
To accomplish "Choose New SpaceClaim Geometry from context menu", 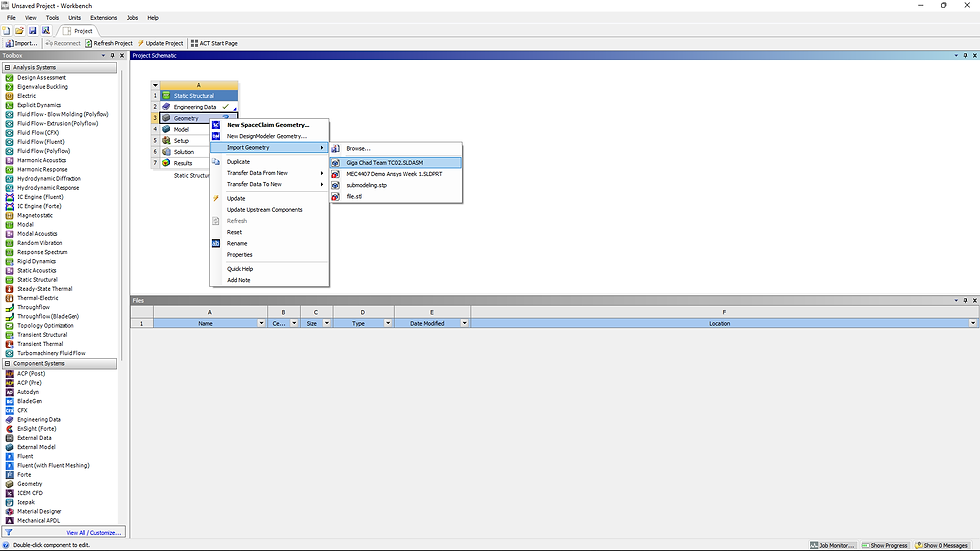I will coord(269,125).
